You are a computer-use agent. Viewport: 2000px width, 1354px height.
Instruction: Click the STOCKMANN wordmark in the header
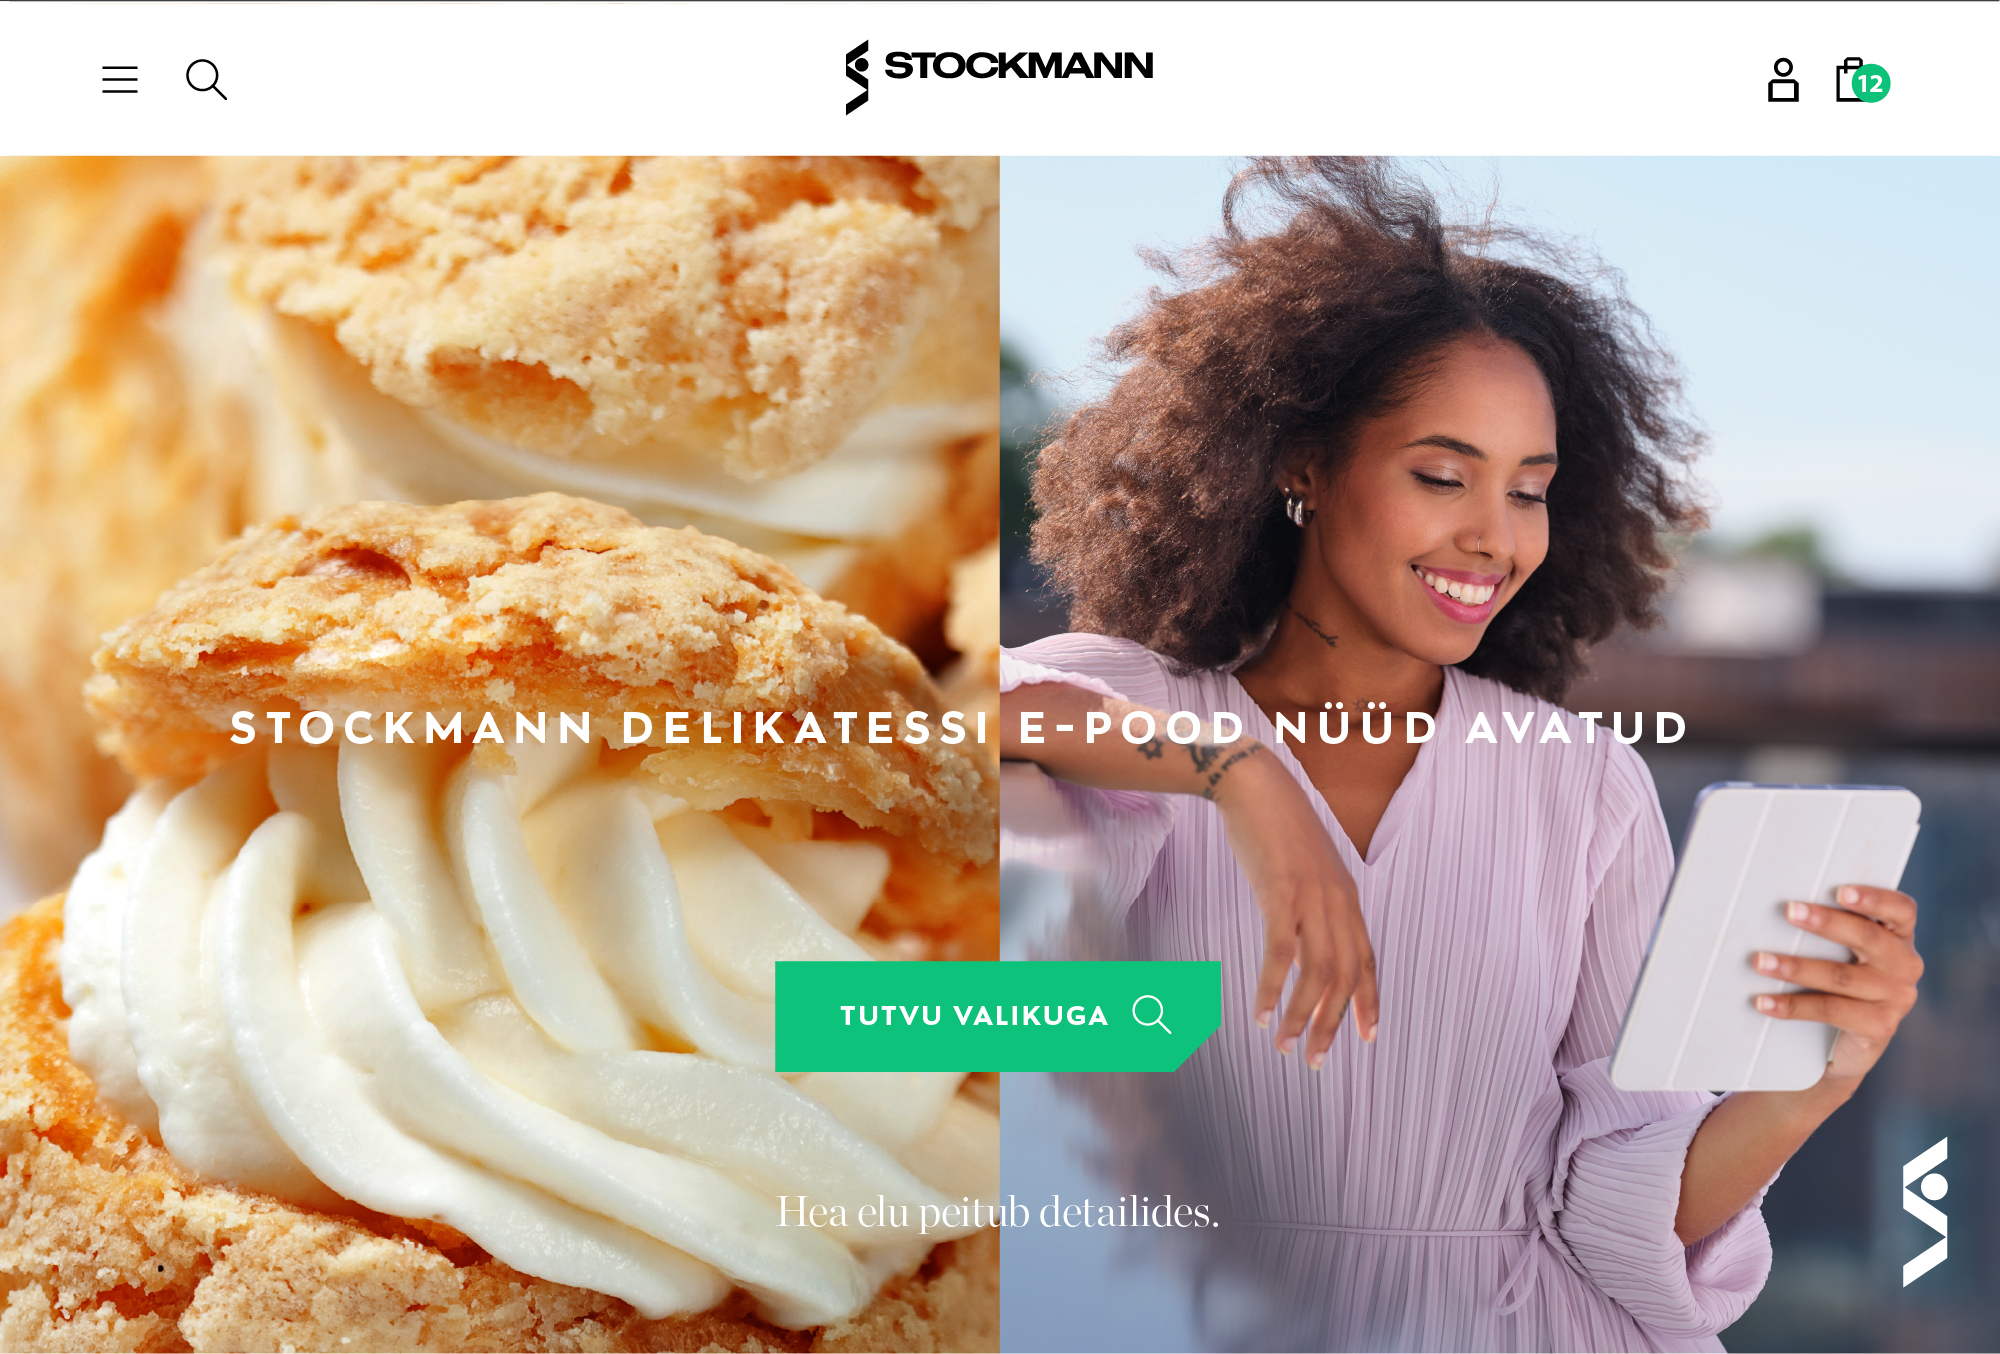1018,66
